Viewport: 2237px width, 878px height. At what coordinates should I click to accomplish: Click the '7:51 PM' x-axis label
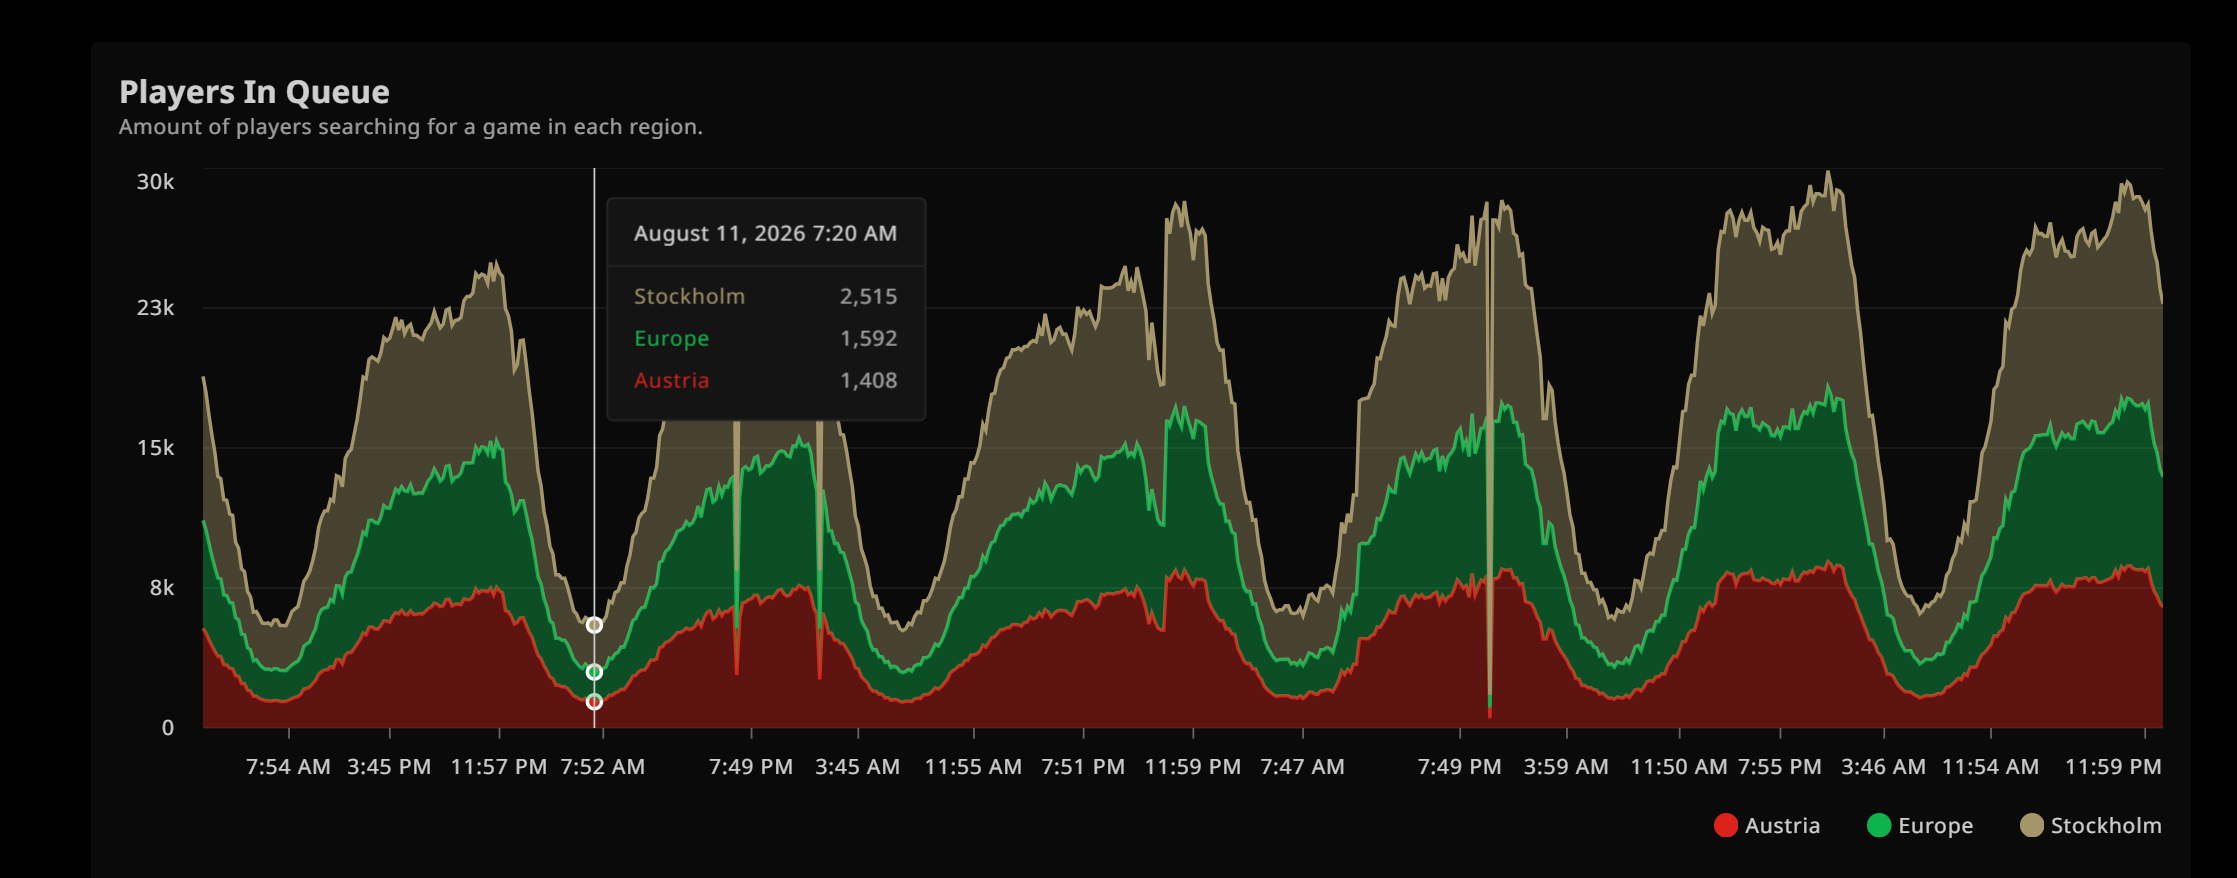coord(1083,766)
